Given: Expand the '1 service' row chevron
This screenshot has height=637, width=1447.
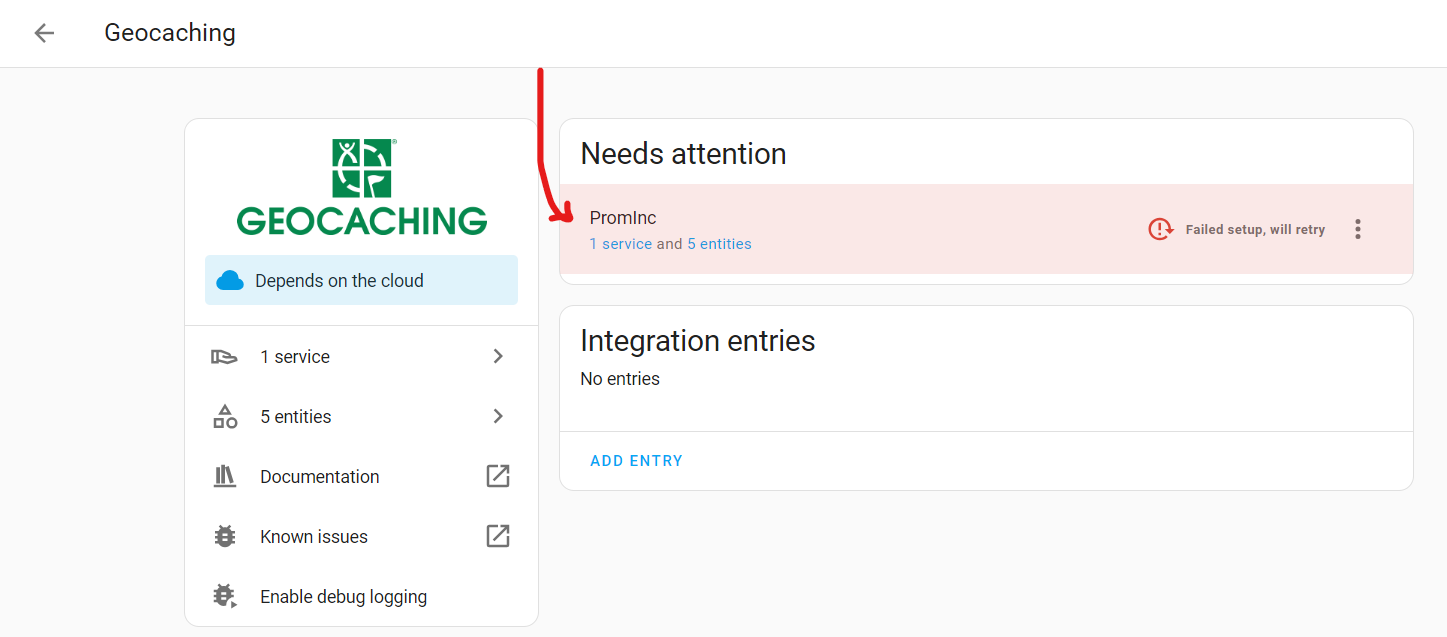Looking at the screenshot, I should click(497, 356).
